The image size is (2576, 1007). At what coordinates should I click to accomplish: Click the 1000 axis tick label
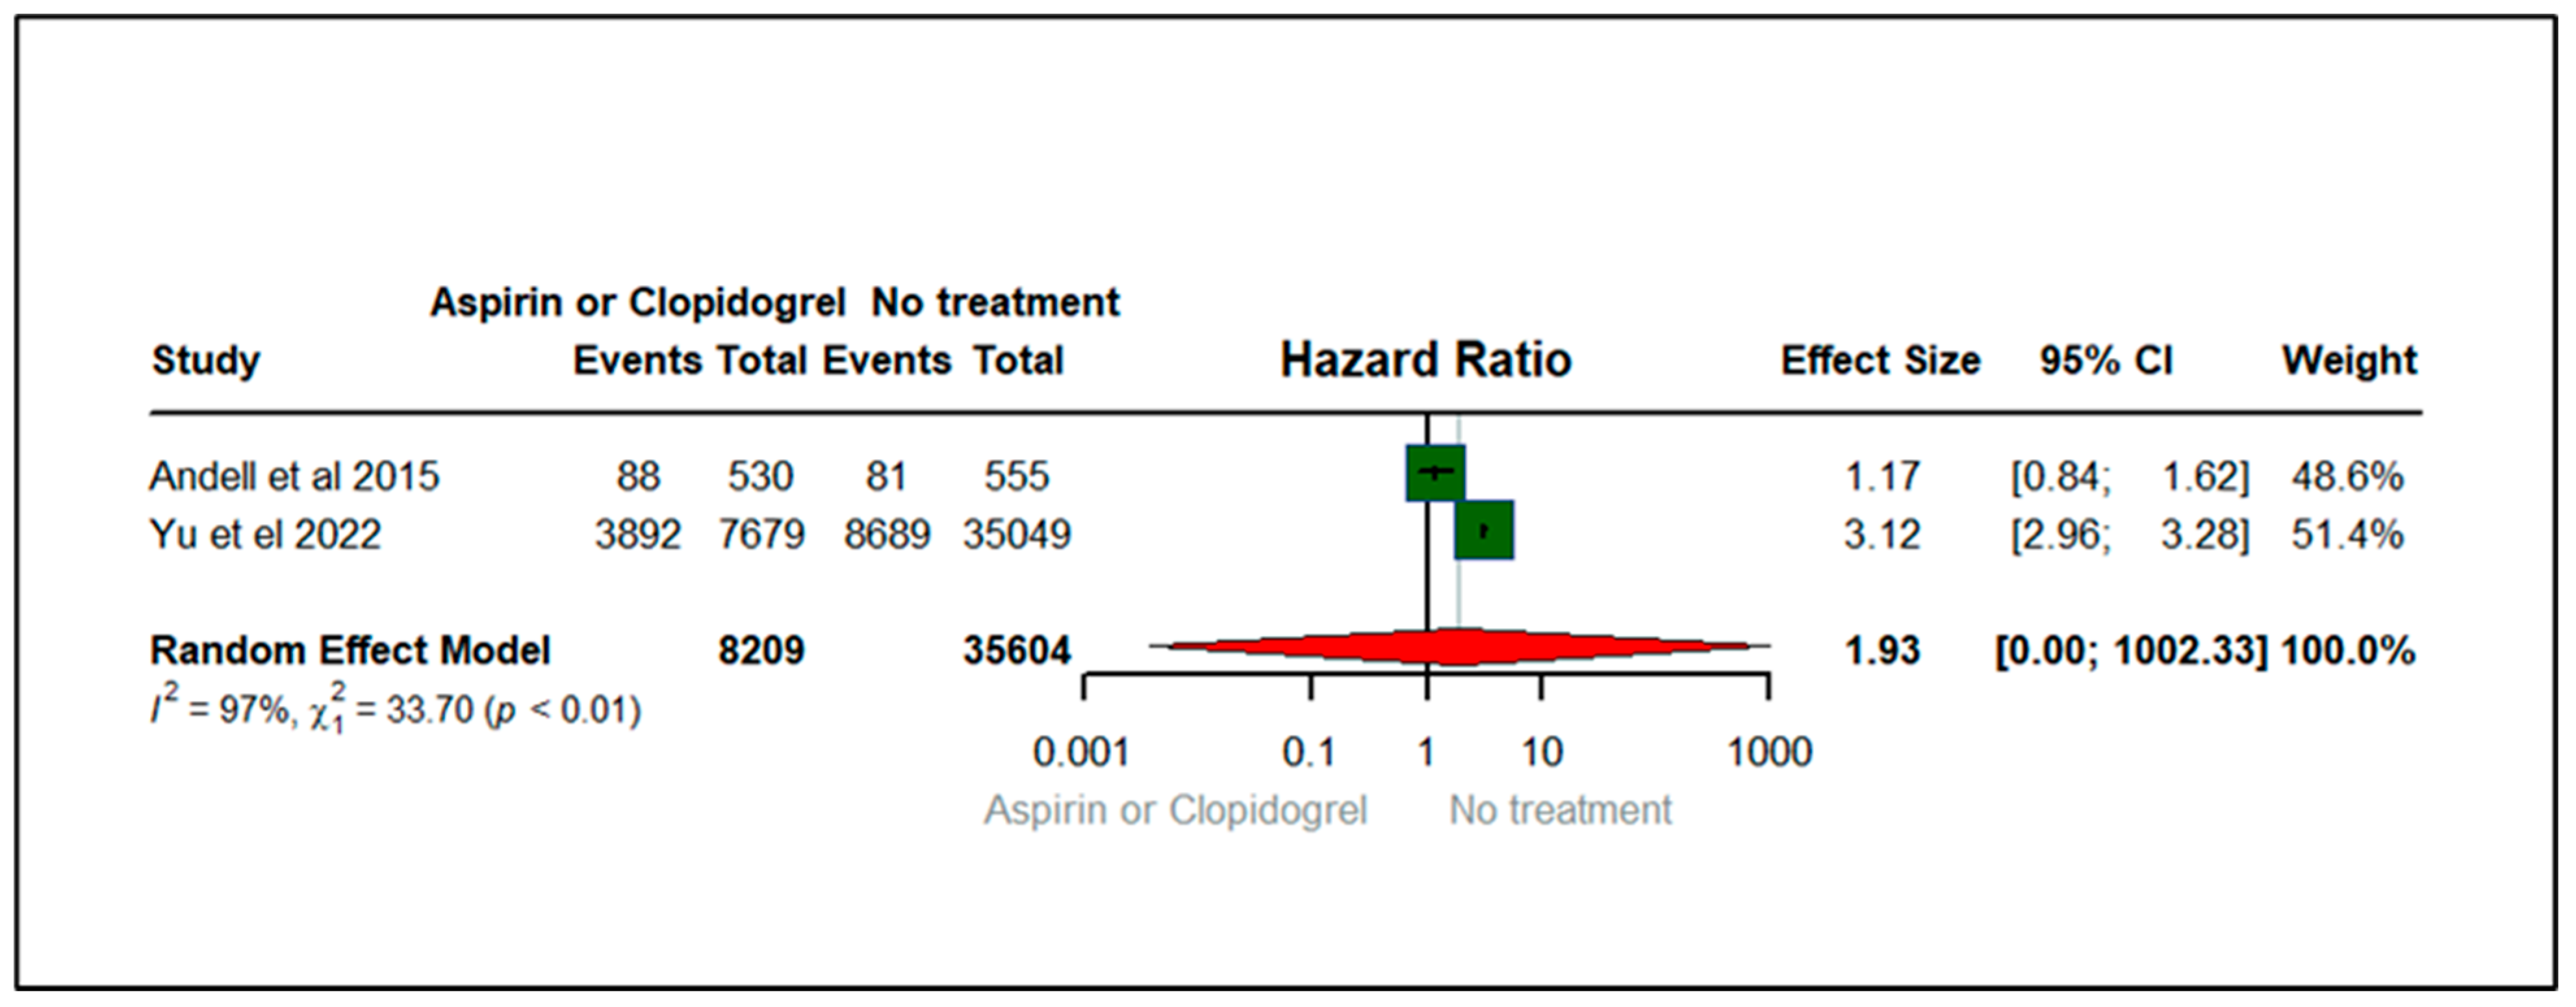point(1769,752)
